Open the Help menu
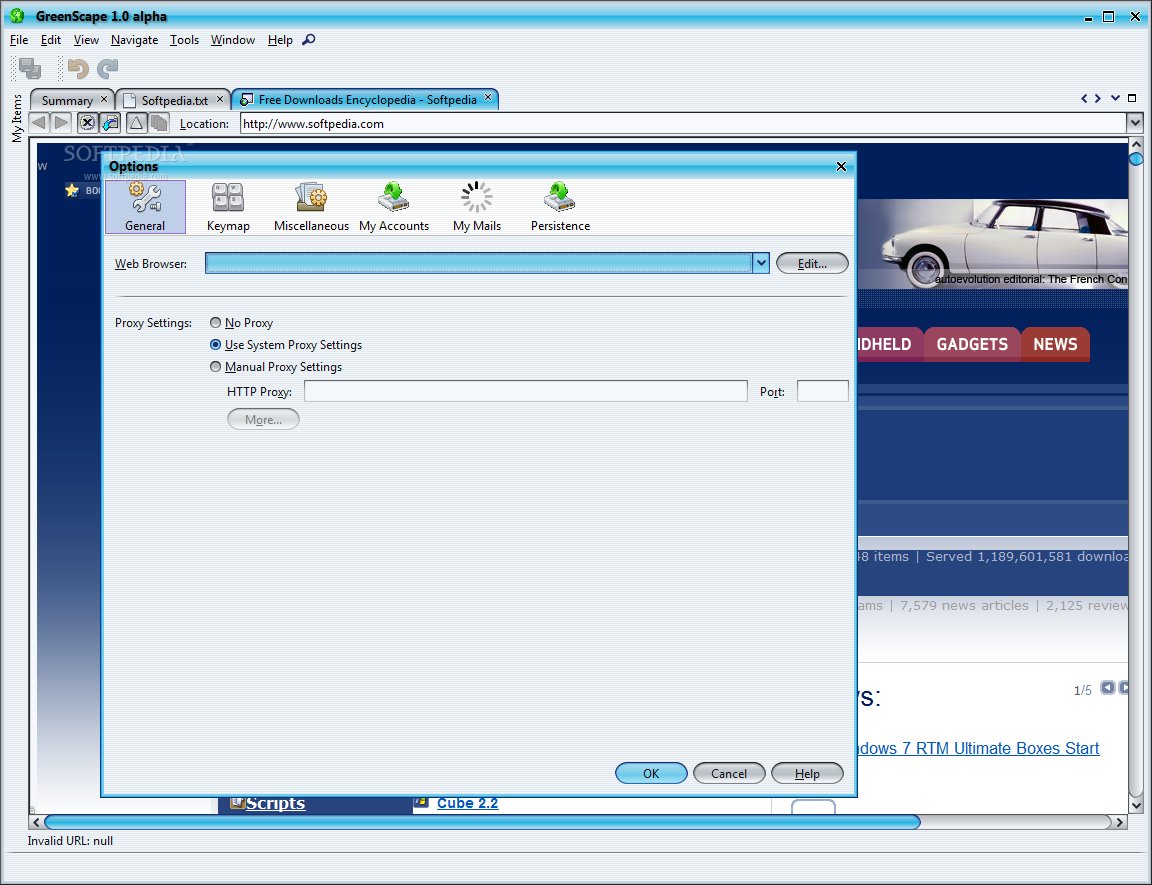Image resolution: width=1152 pixels, height=885 pixels. click(x=280, y=40)
